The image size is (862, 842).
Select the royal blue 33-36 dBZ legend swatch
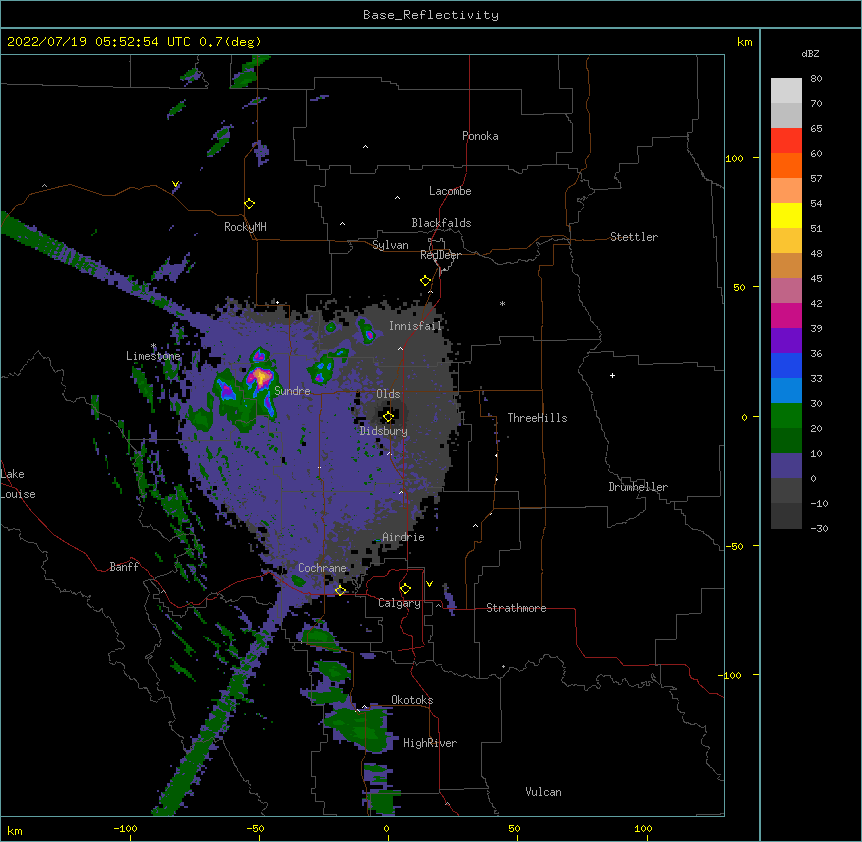(786, 366)
